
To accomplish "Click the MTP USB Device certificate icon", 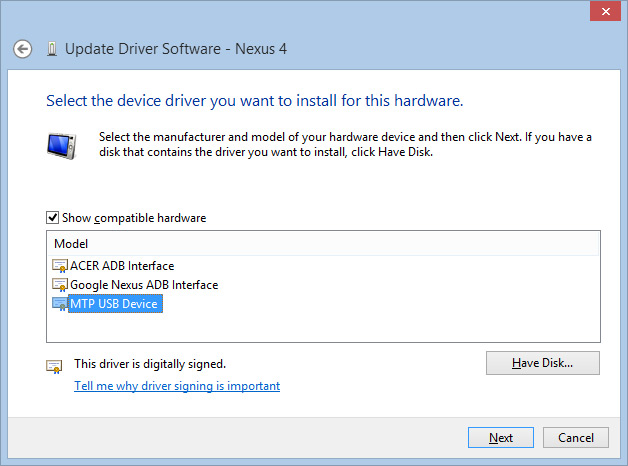I will click(x=60, y=304).
